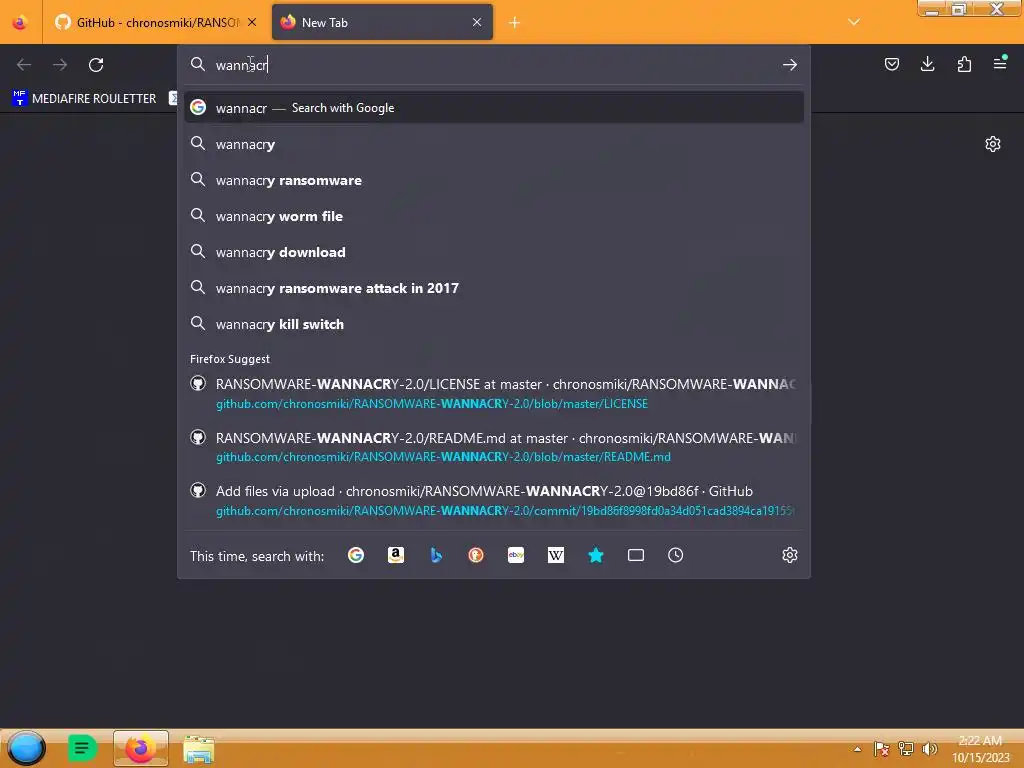Open Windows Explorer from taskbar
The height and width of the screenshot is (768, 1024).
199,749
